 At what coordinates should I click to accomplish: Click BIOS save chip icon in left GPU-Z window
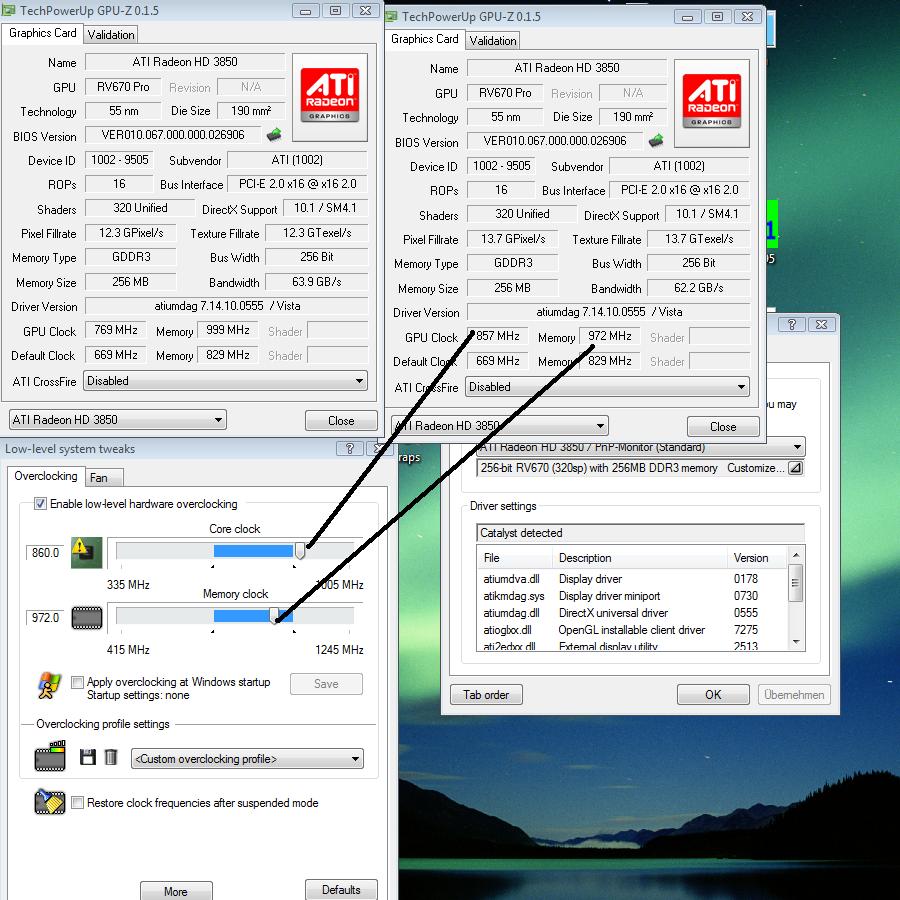tap(274, 135)
